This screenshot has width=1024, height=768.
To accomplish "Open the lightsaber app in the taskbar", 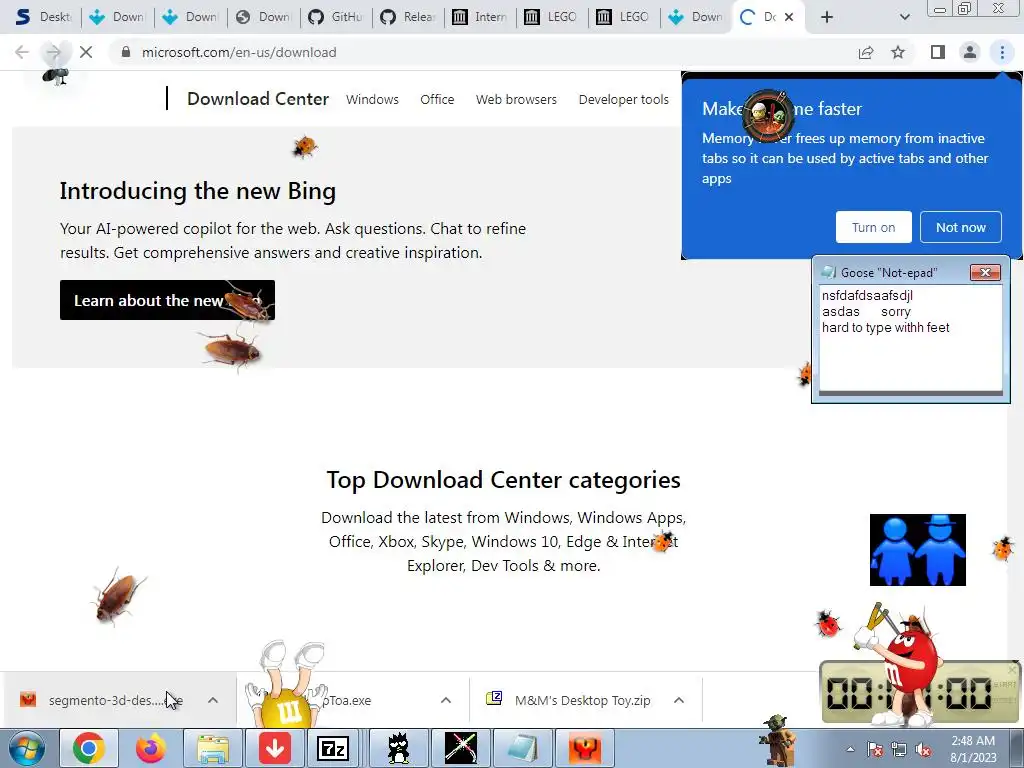I will tap(460, 748).
